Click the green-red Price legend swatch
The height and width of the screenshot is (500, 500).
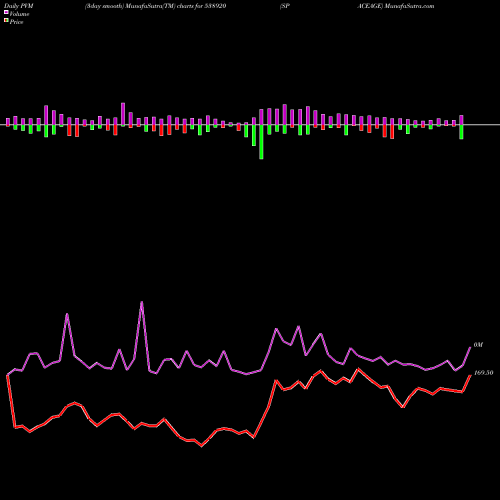(6, 21)
